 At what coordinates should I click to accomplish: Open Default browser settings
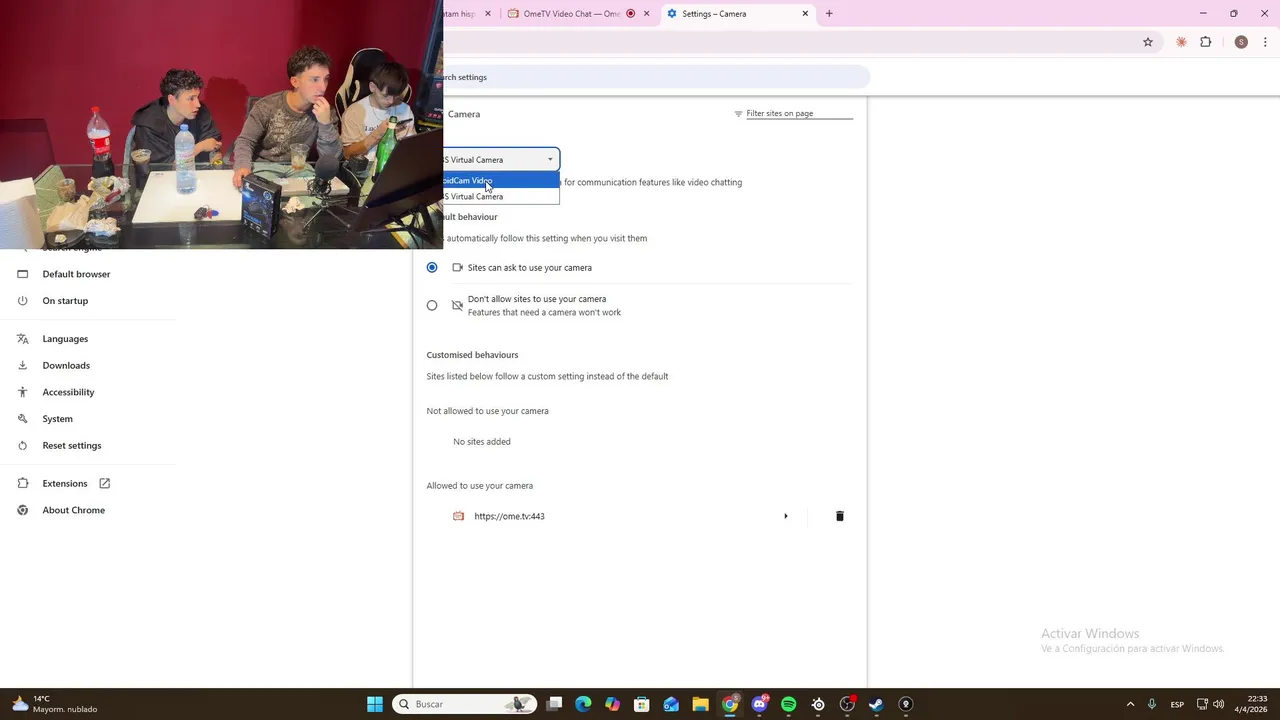(76, 274)
